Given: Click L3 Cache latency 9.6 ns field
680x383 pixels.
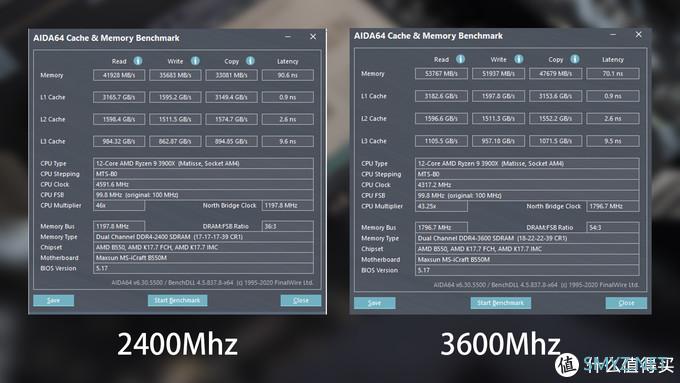Looking at the screenshot, I should (288, 141).
